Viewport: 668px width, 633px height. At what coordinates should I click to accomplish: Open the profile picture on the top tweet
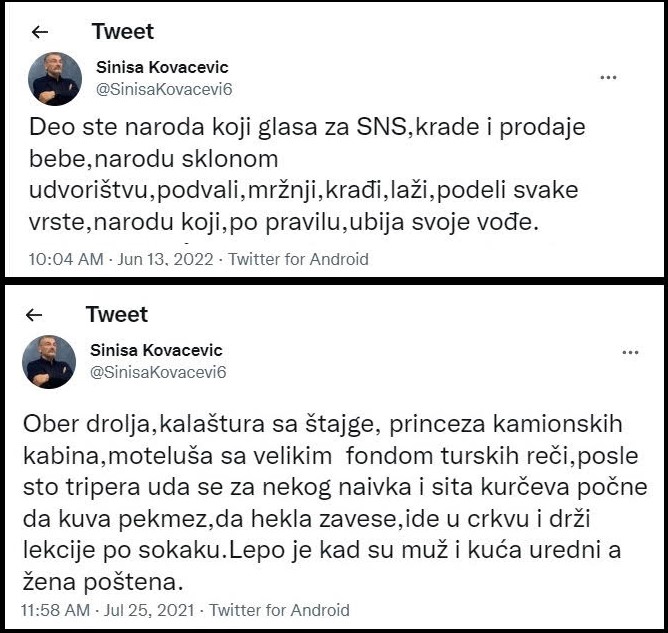click(x=55, y=77)
